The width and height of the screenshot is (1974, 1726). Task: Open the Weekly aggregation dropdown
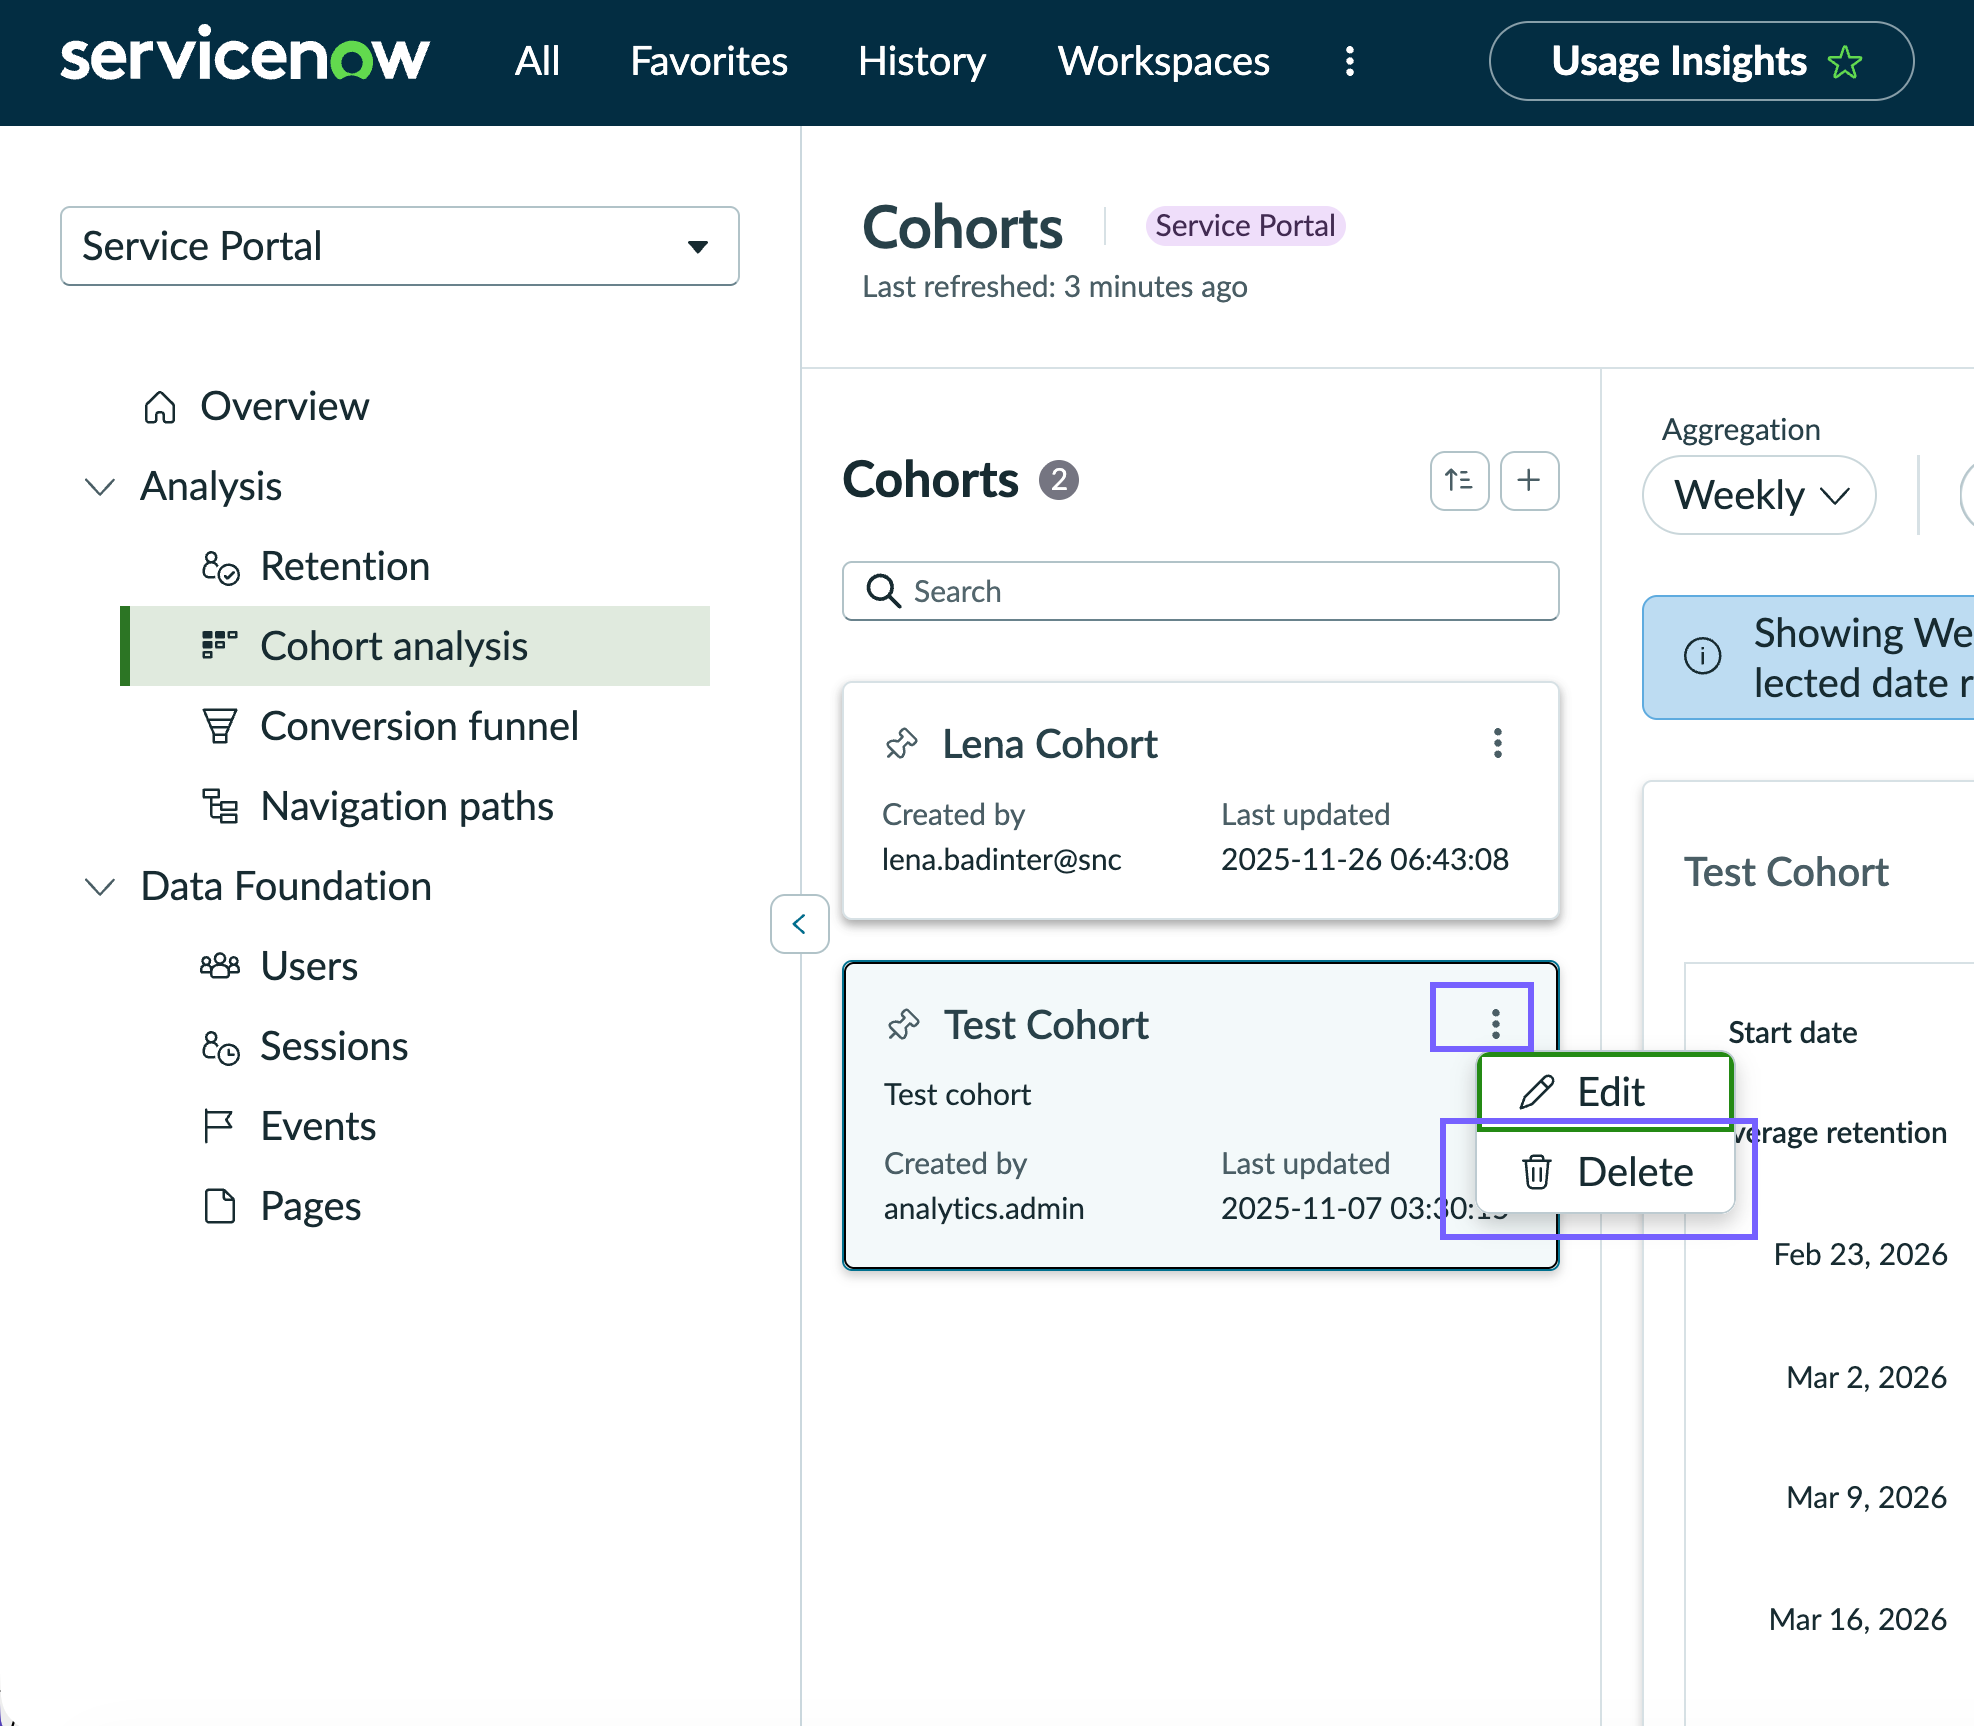(1759, 495)
